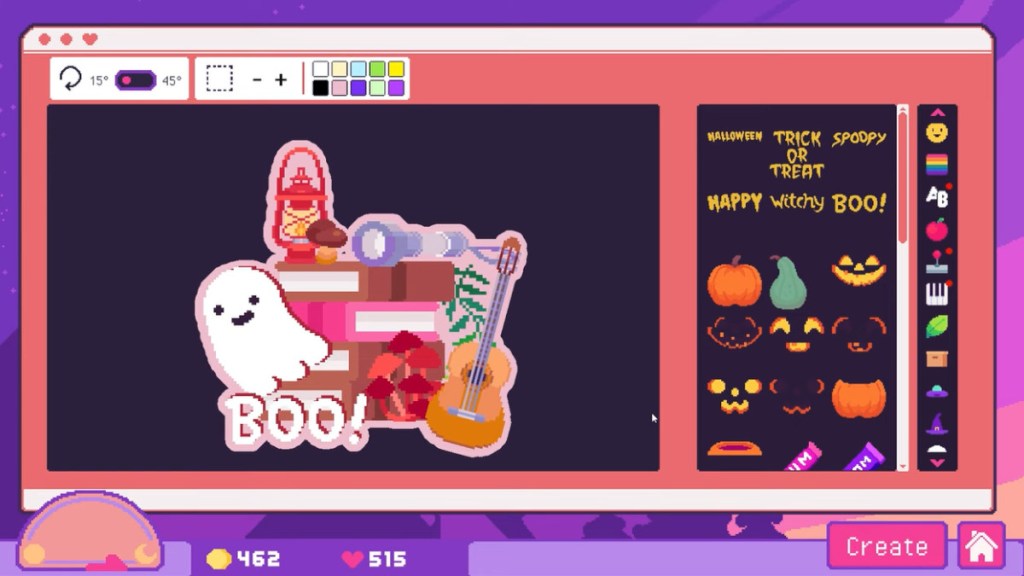Toggle the rotation angle switch between 15° and 45°
1024x576 pixels.
tap(135, 80)
